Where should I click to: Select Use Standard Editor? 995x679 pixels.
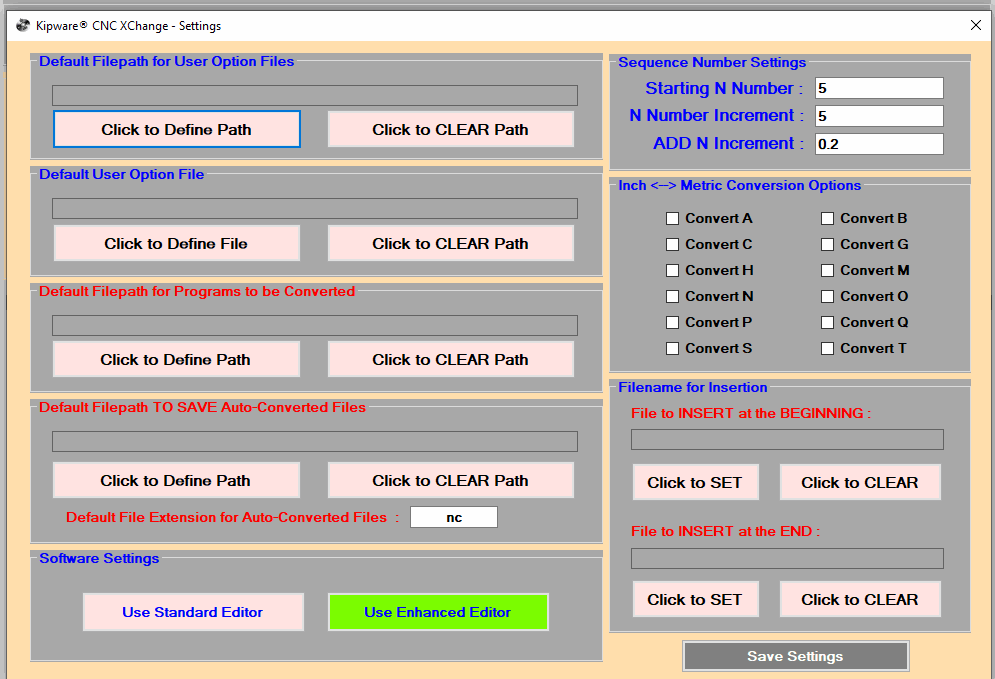pos(193,612)
